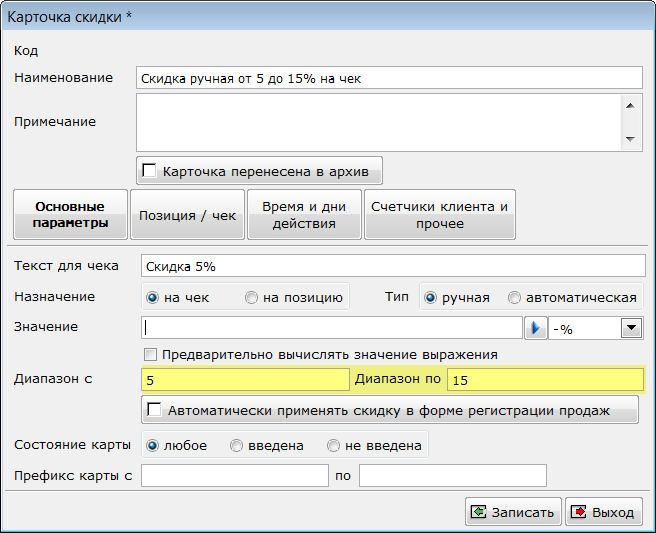
Task: Click the Выход exit button label
Action: point(613,512)
